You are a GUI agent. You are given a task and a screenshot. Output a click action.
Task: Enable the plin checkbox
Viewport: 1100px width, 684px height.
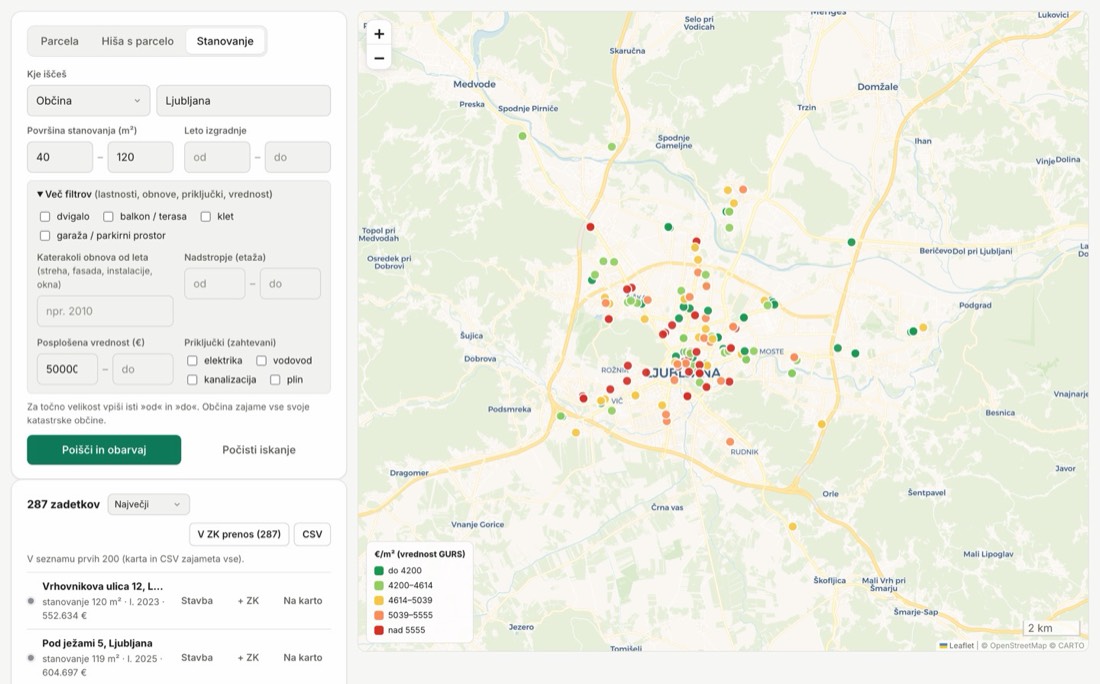click(275, 380)
